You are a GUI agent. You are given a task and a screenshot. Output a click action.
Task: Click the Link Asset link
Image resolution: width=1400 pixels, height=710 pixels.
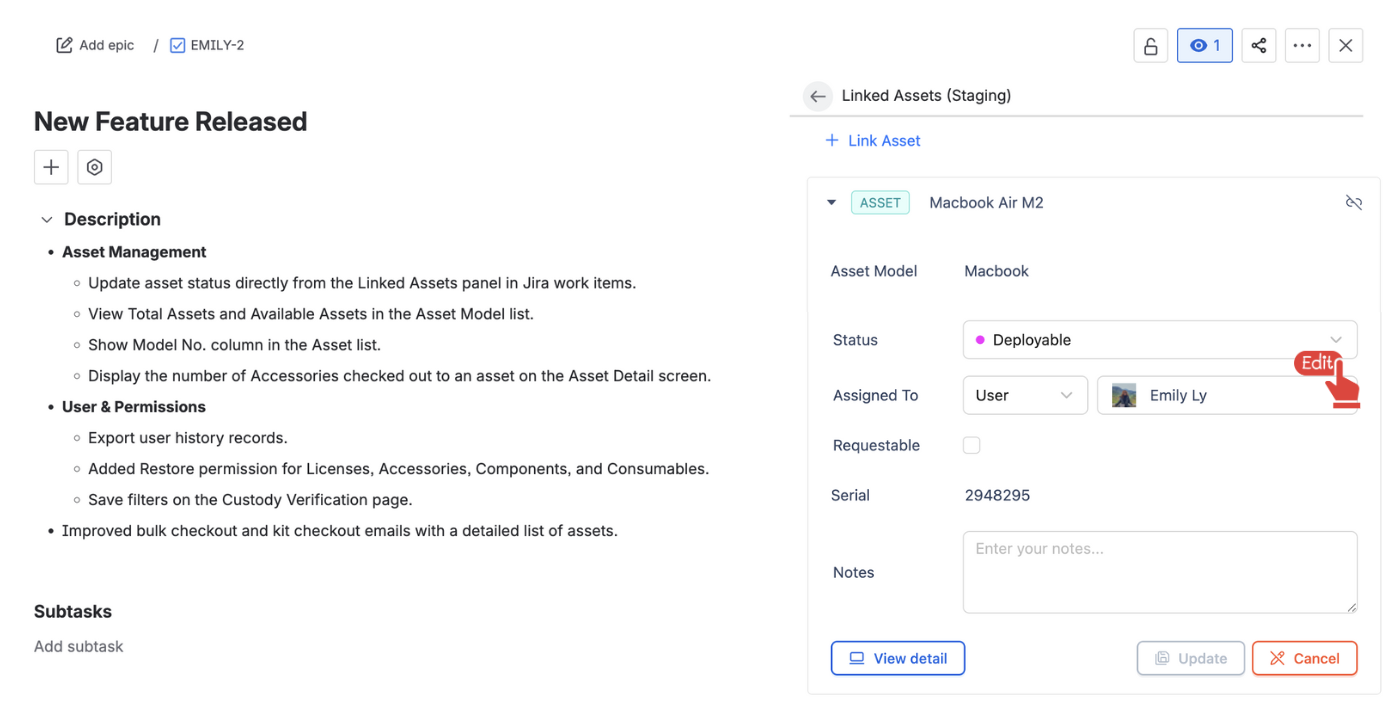pos(873,141)
